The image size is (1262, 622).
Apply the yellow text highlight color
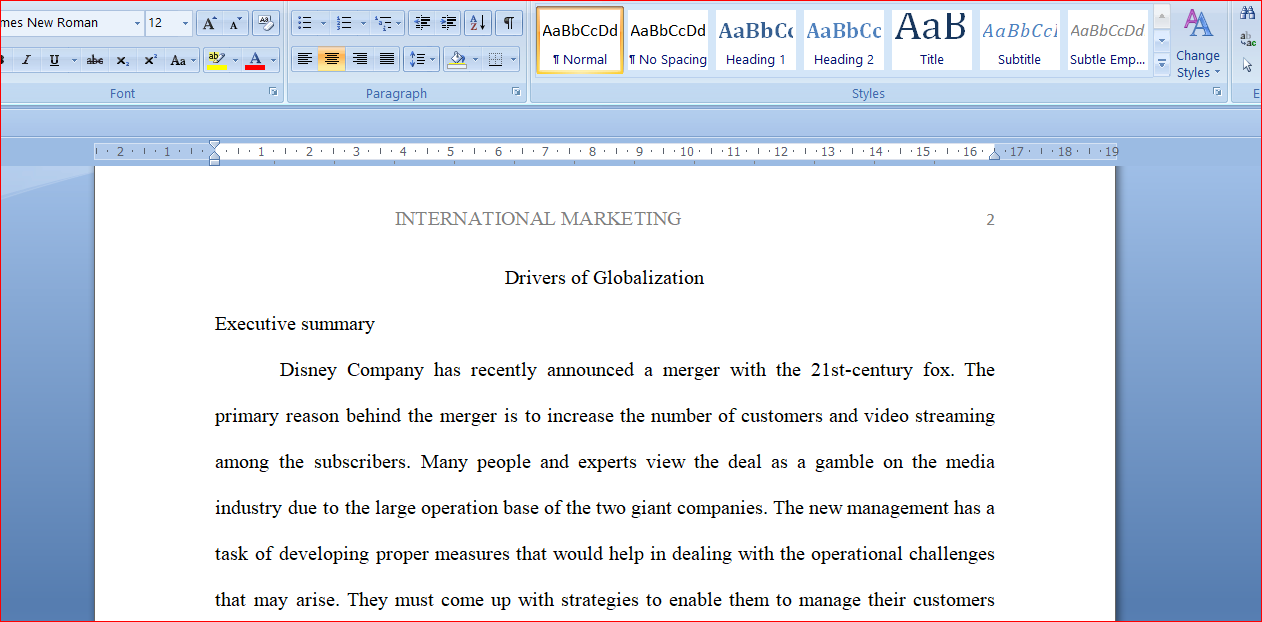(x=216, y=60)
